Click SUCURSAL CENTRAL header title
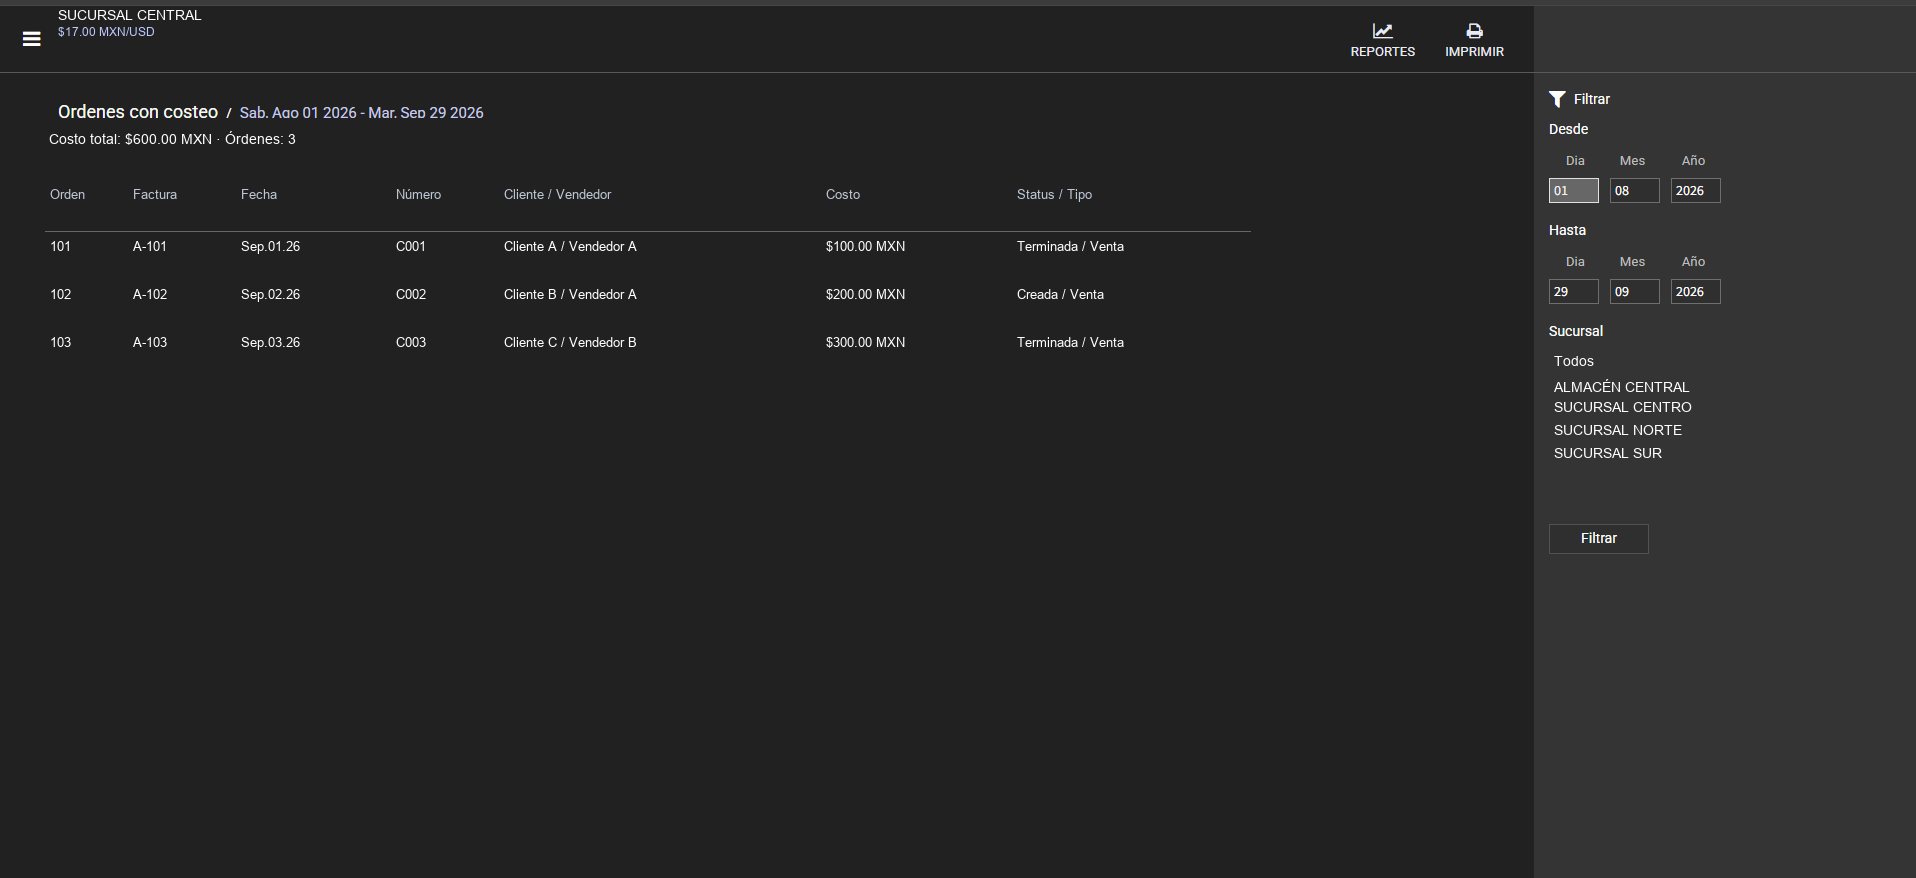Image resolution: width=1916 pixels, height=878 pixels. click(x=129, y=15)
